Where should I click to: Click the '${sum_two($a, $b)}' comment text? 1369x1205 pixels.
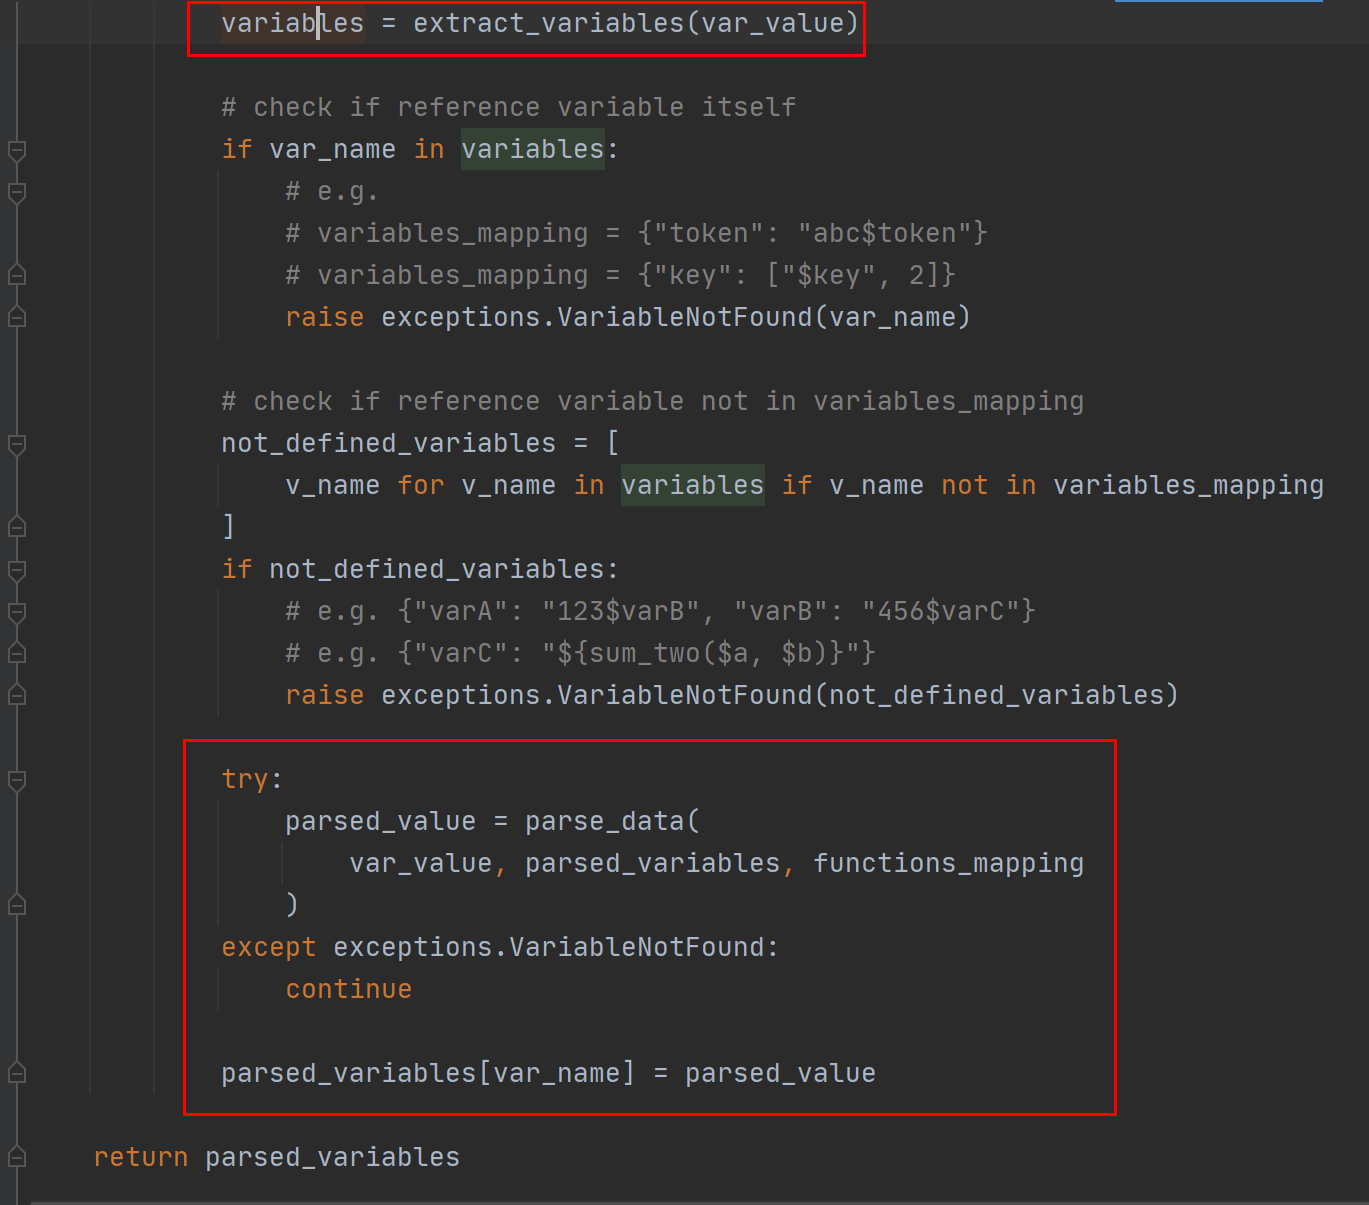(701, 653)
